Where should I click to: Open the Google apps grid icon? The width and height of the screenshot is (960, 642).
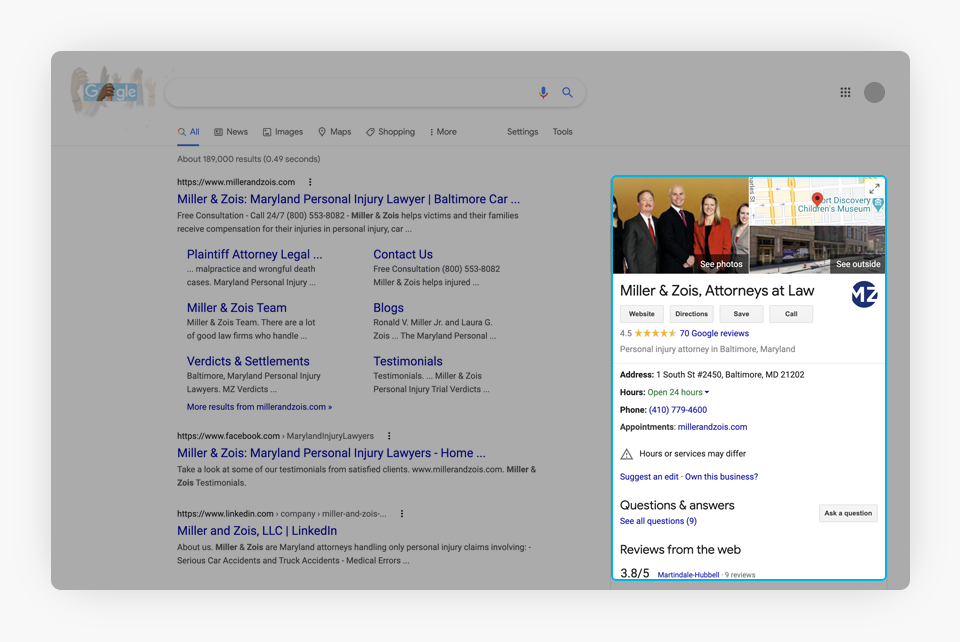pos(845,93)
